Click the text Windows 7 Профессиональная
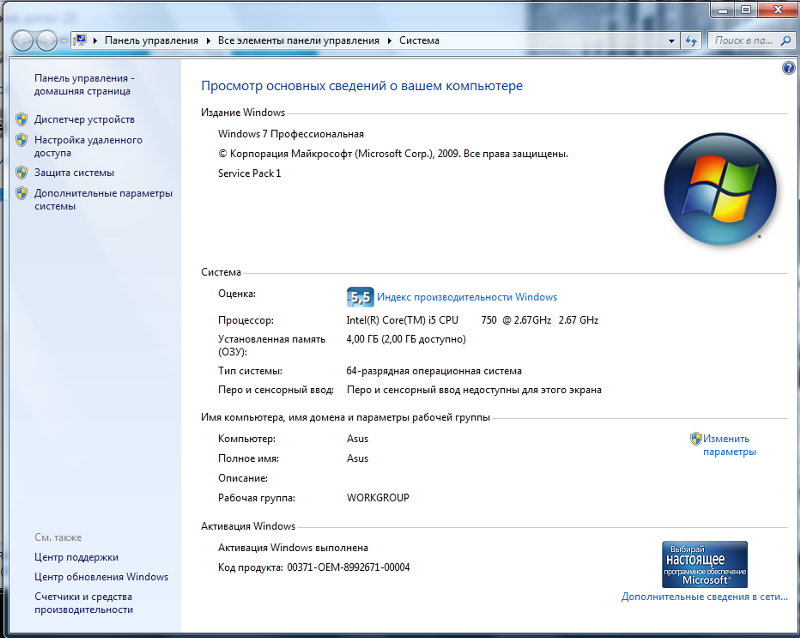800x638 pixels. (291, 134)
